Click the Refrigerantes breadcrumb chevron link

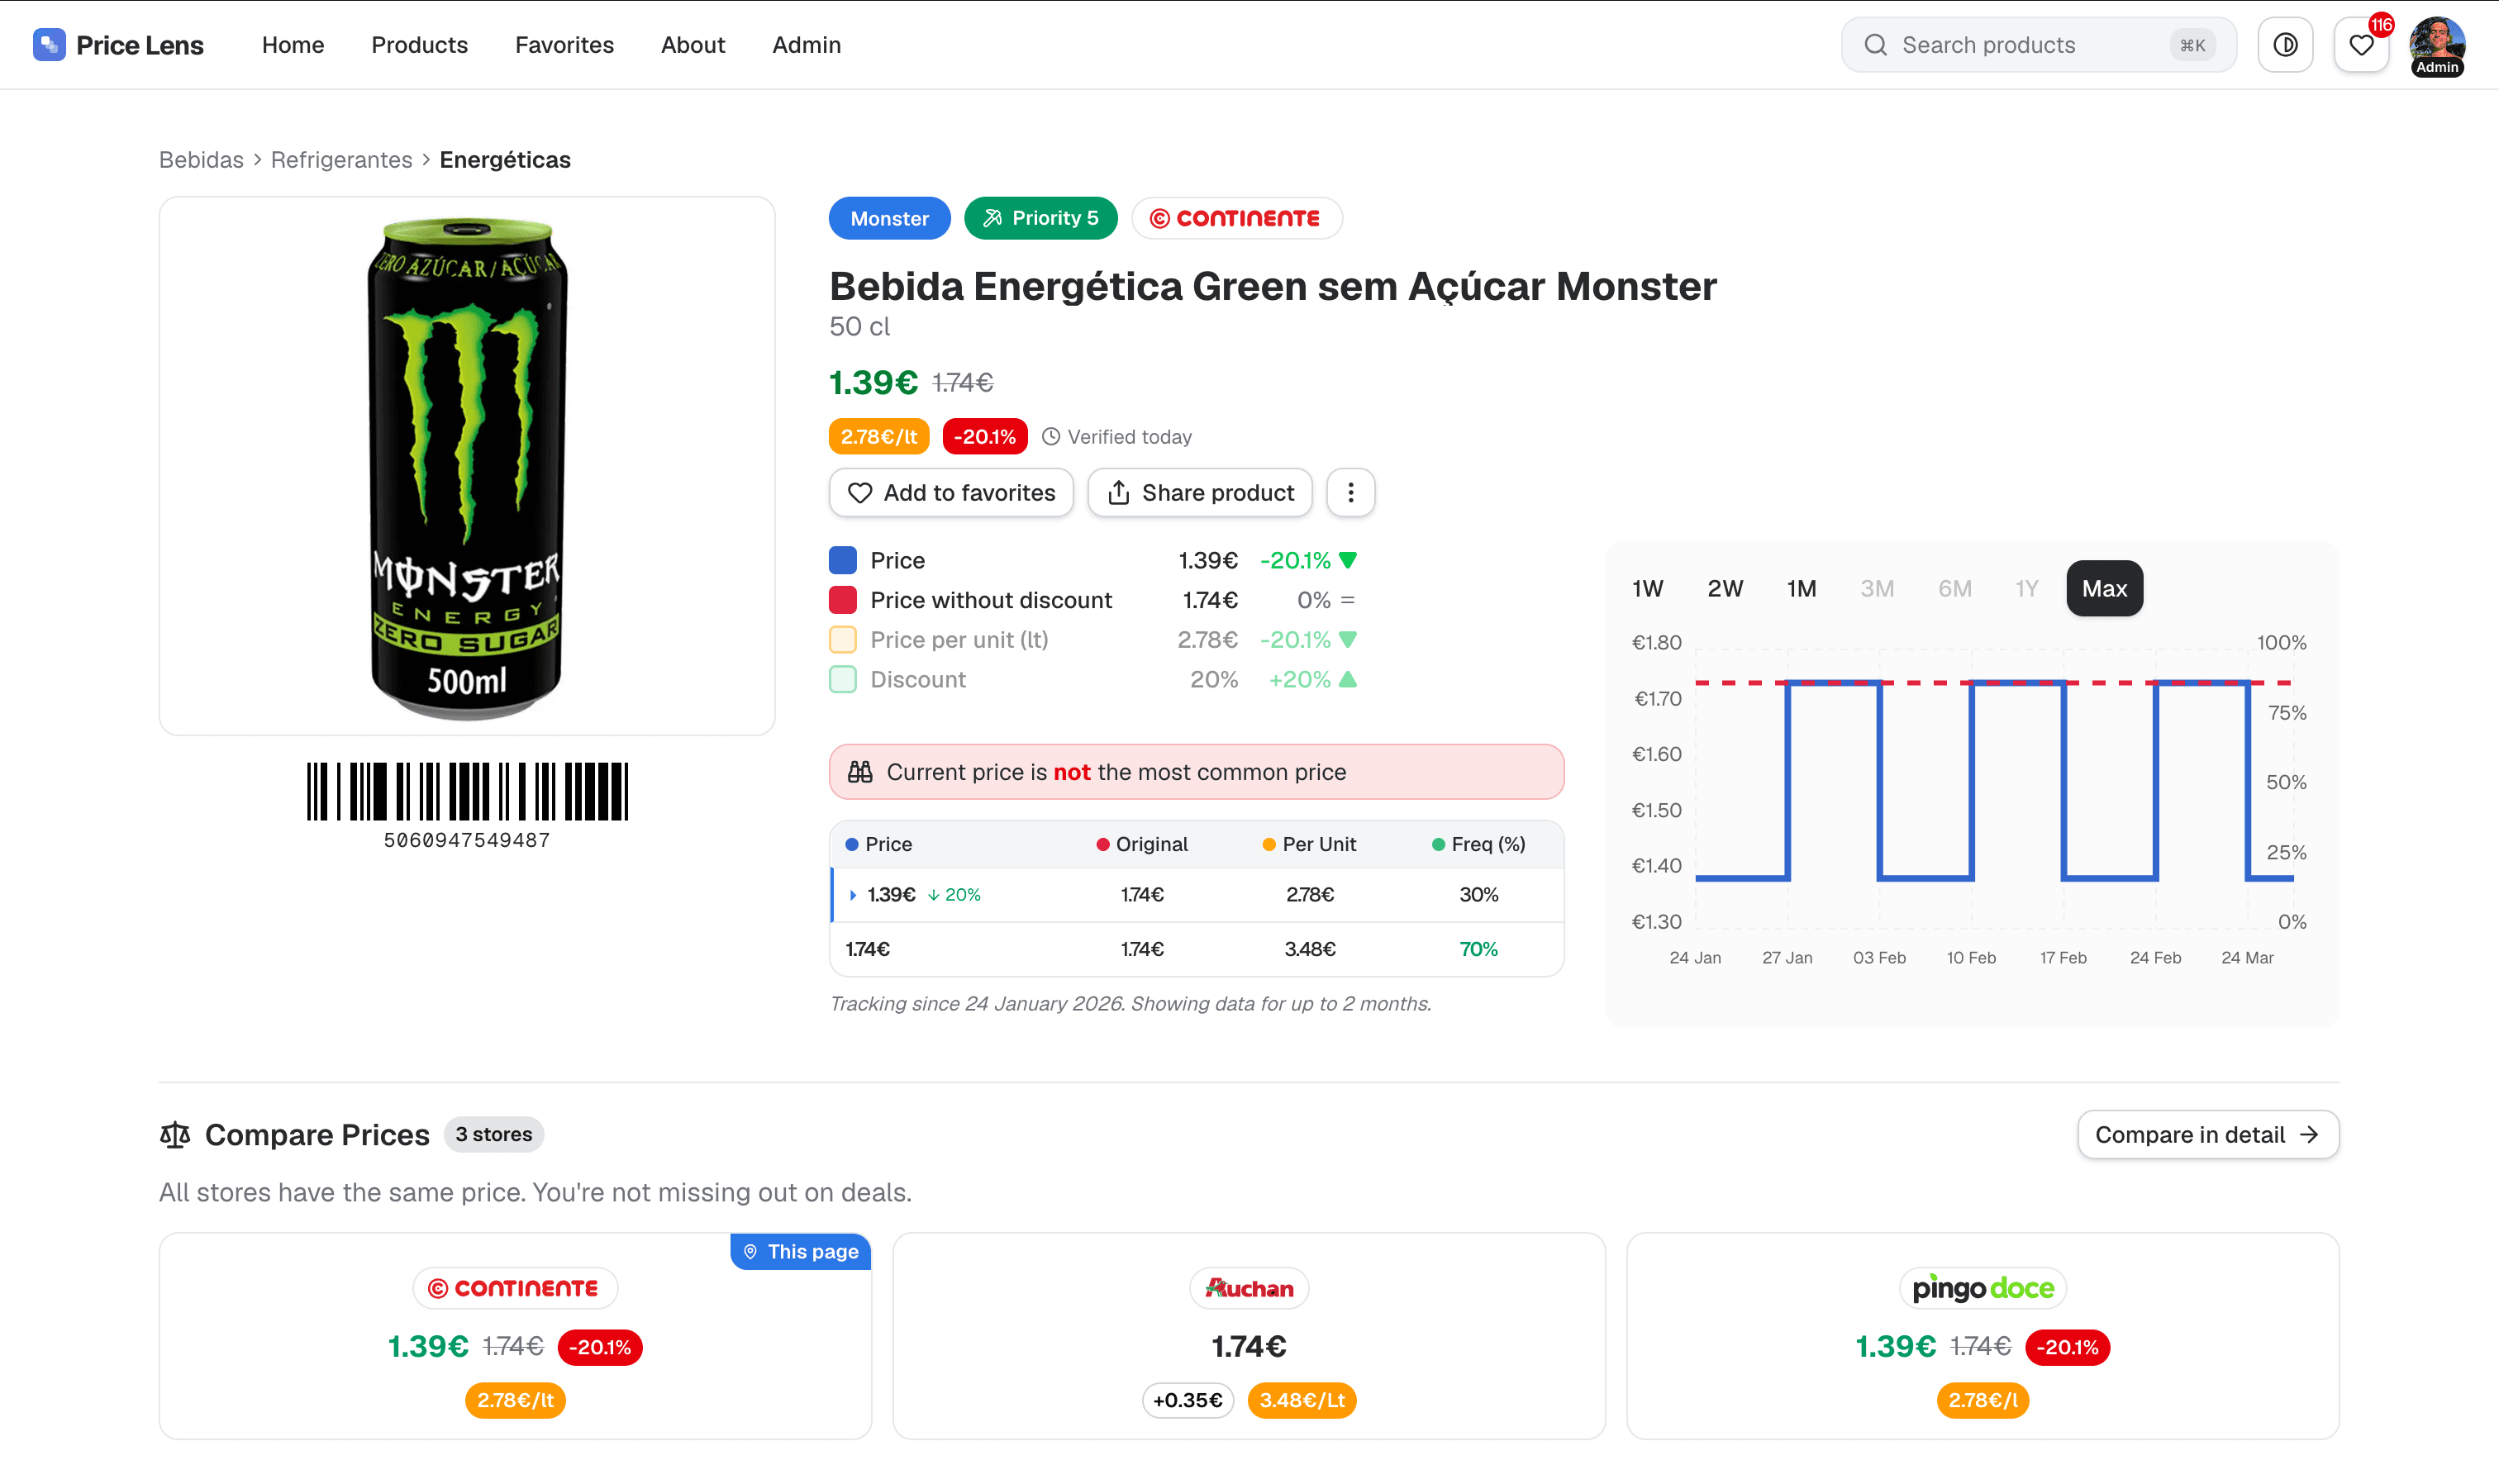coord(341,160)
